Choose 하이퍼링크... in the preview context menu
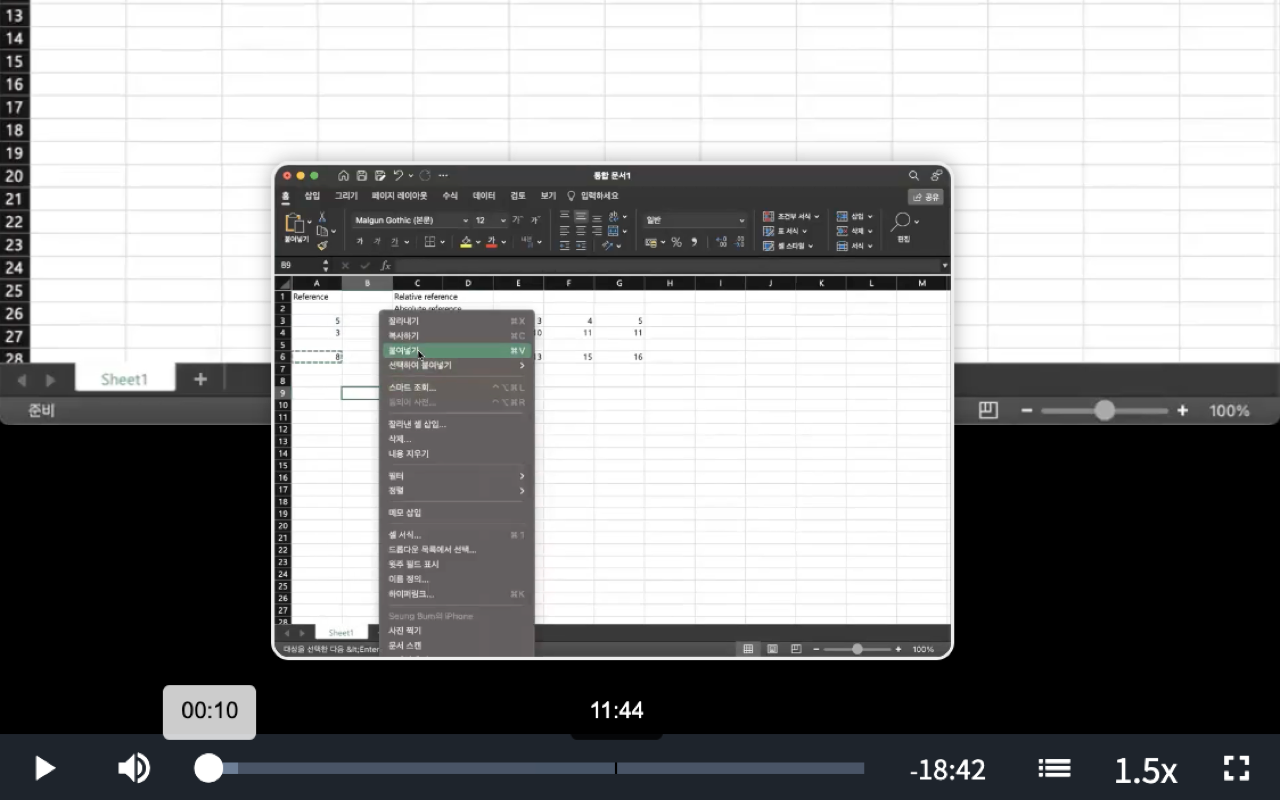Image resolution: width=1280 pixels, height=800 pixels. pos(457,594)
